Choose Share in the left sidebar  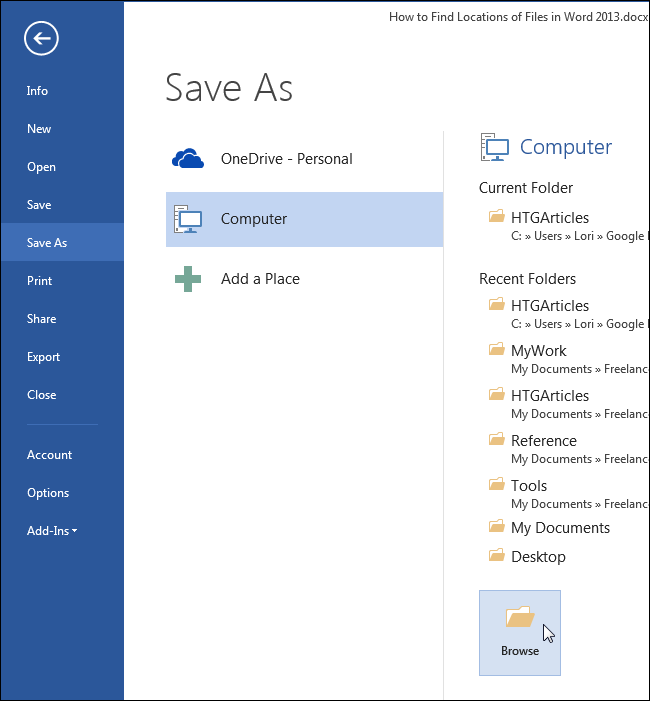click(x=42, y=319)
